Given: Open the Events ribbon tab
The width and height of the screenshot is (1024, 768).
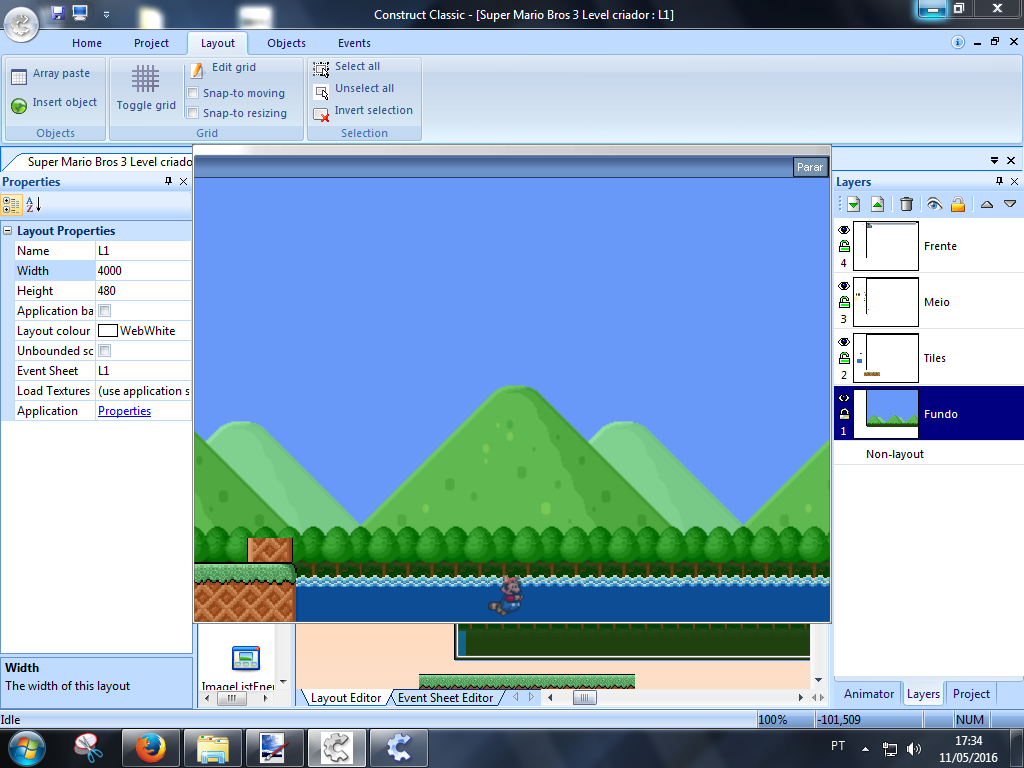Looking at the screenshot, I should [354, 43].
